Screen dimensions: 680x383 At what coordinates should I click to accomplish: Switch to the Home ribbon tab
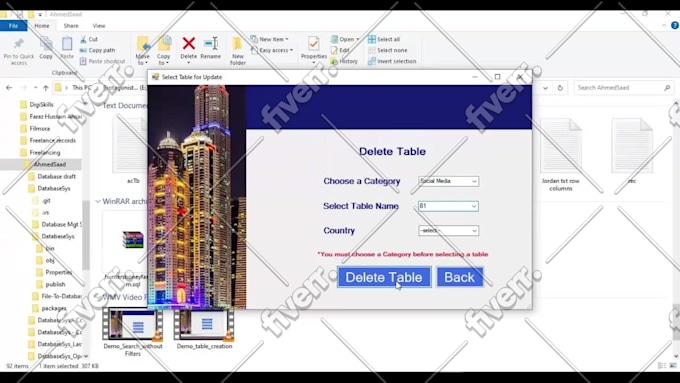point(42,26)
